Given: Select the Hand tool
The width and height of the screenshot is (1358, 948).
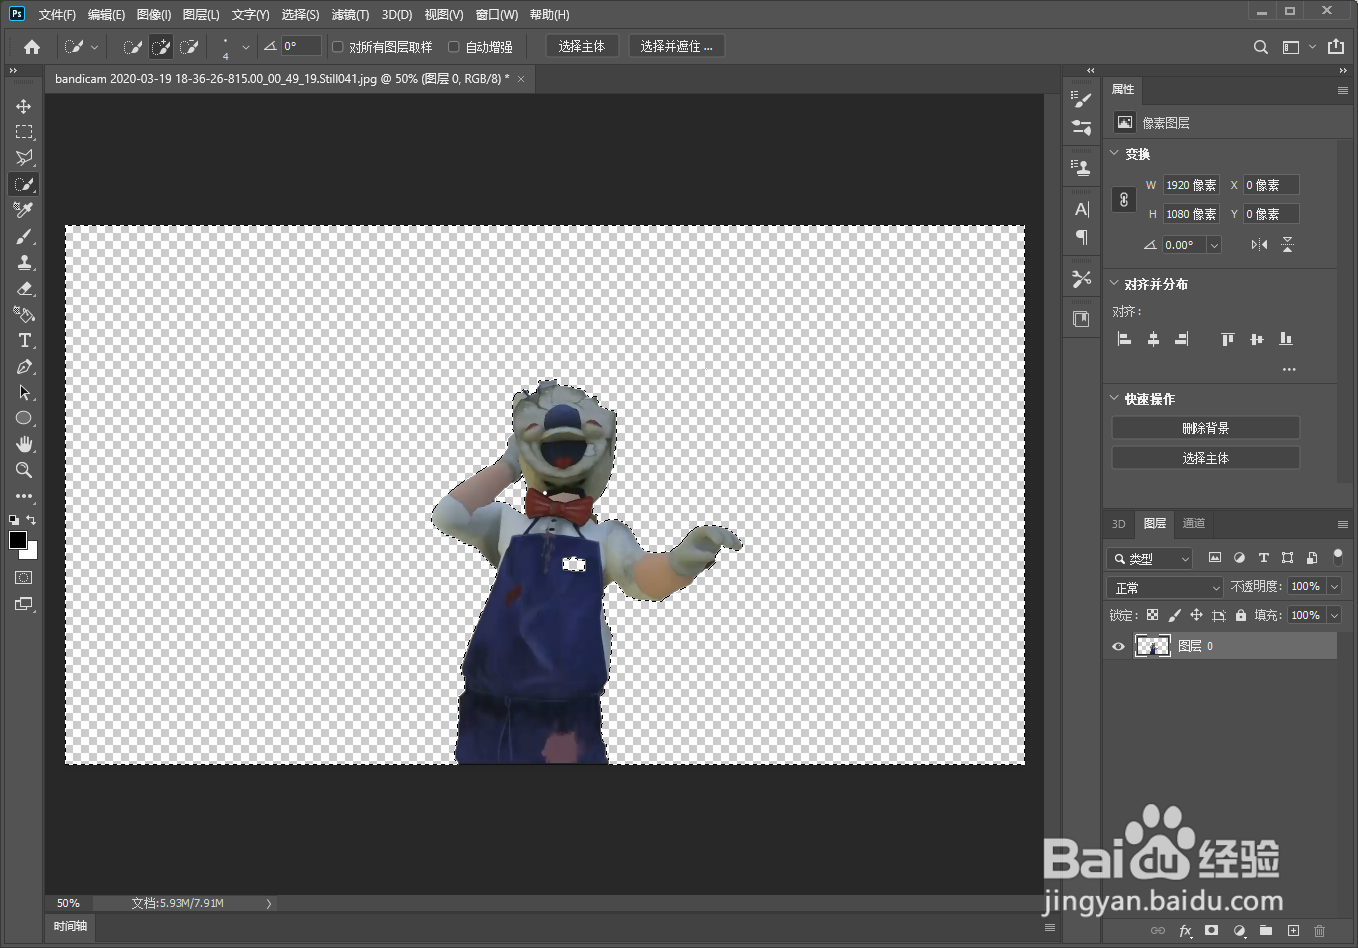Looking at the screenshot, I should (24, 444).
